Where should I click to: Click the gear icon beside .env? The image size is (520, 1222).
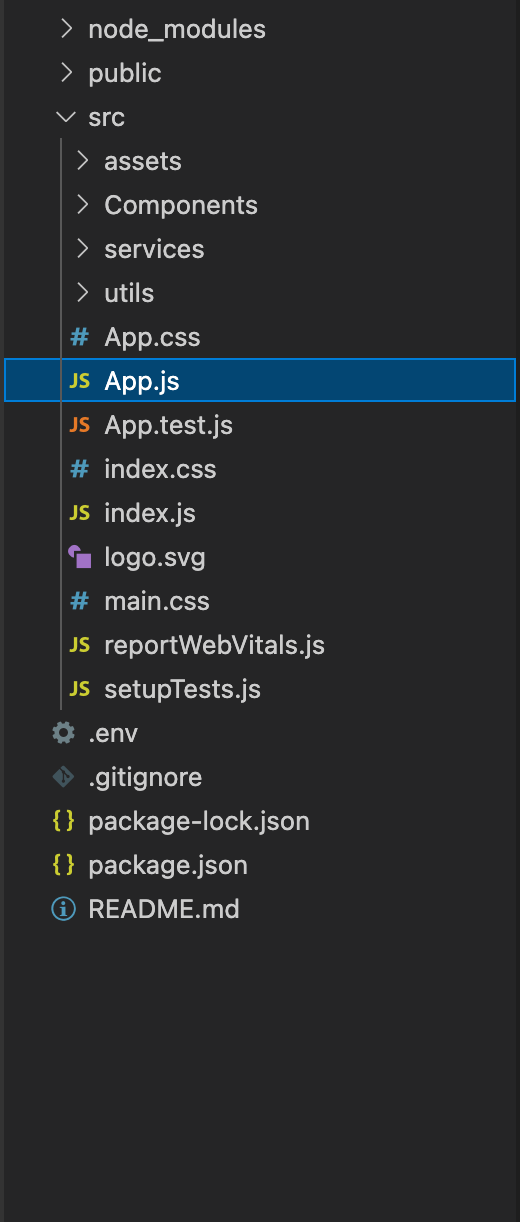(x=63, y=733)
